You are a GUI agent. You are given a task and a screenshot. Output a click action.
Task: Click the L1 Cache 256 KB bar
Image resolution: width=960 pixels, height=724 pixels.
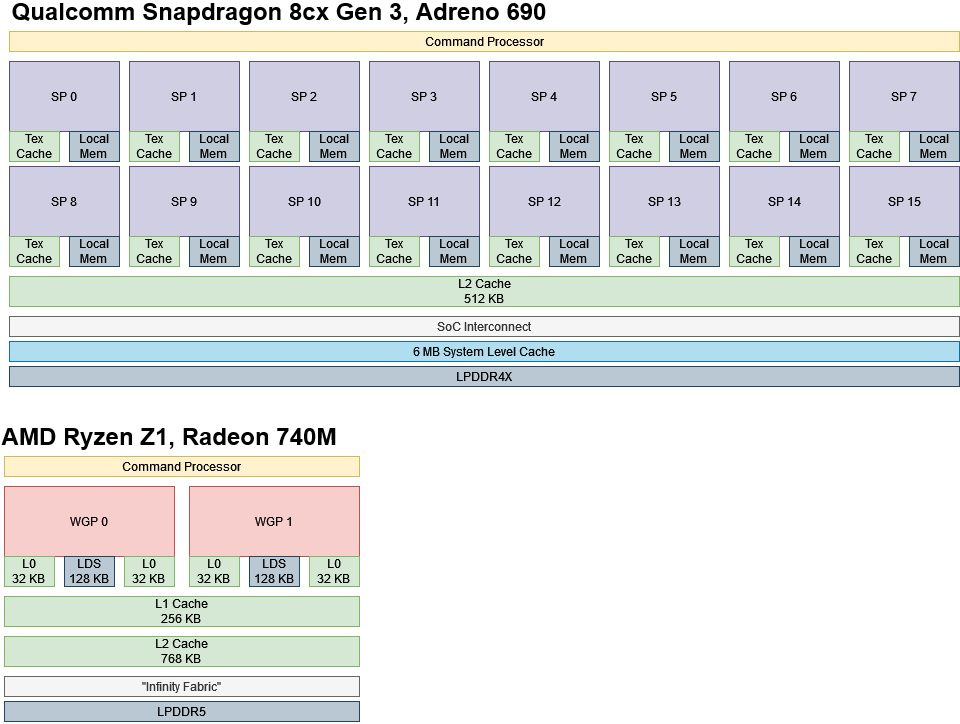(182, 611)
